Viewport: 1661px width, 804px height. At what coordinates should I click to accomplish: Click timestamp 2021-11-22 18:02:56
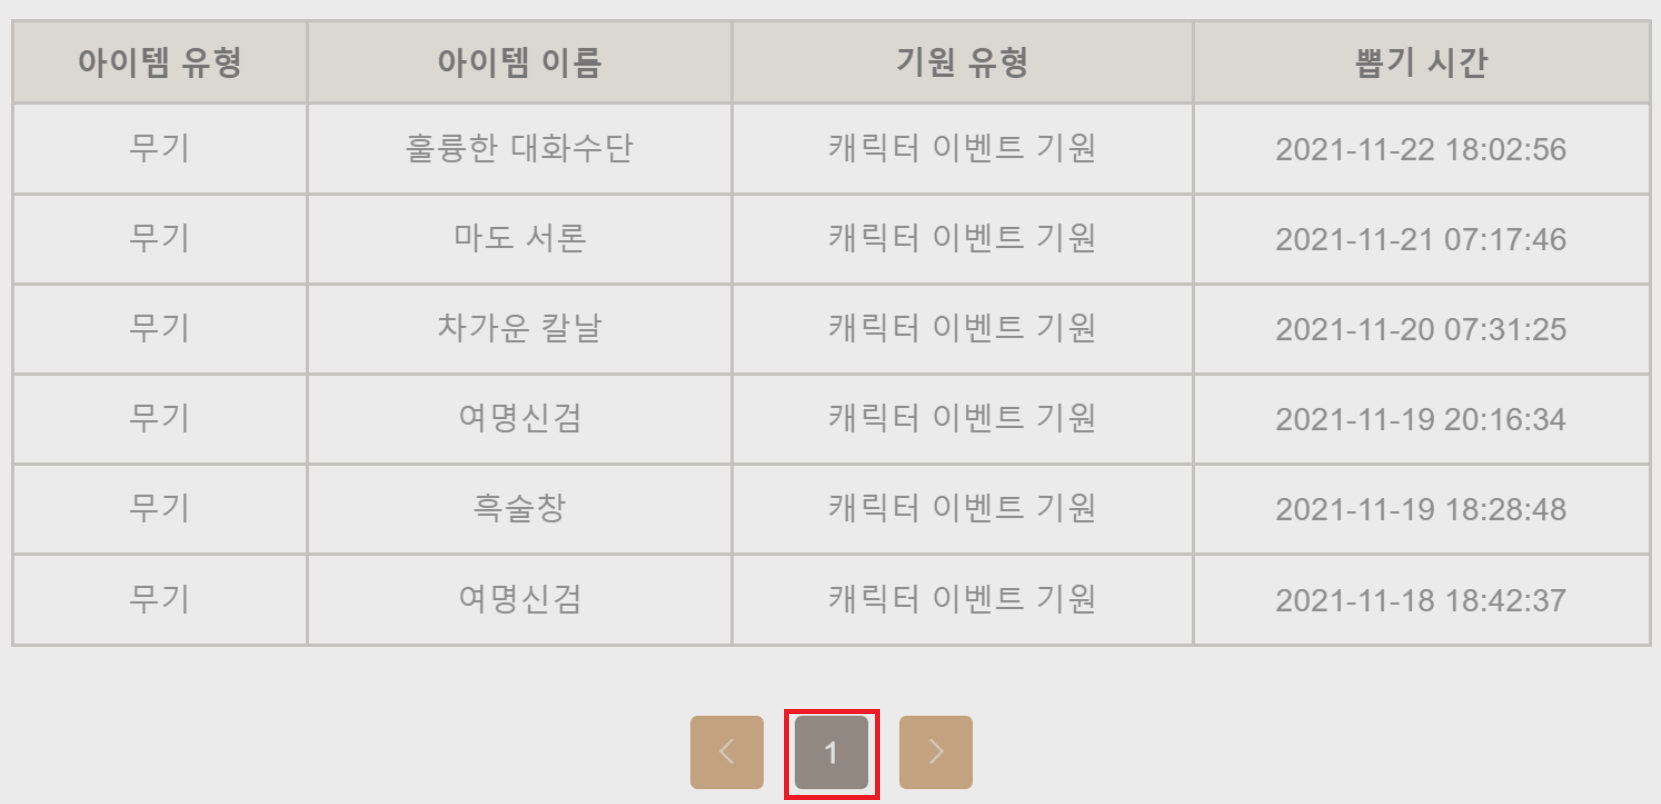click(1421, 148)
